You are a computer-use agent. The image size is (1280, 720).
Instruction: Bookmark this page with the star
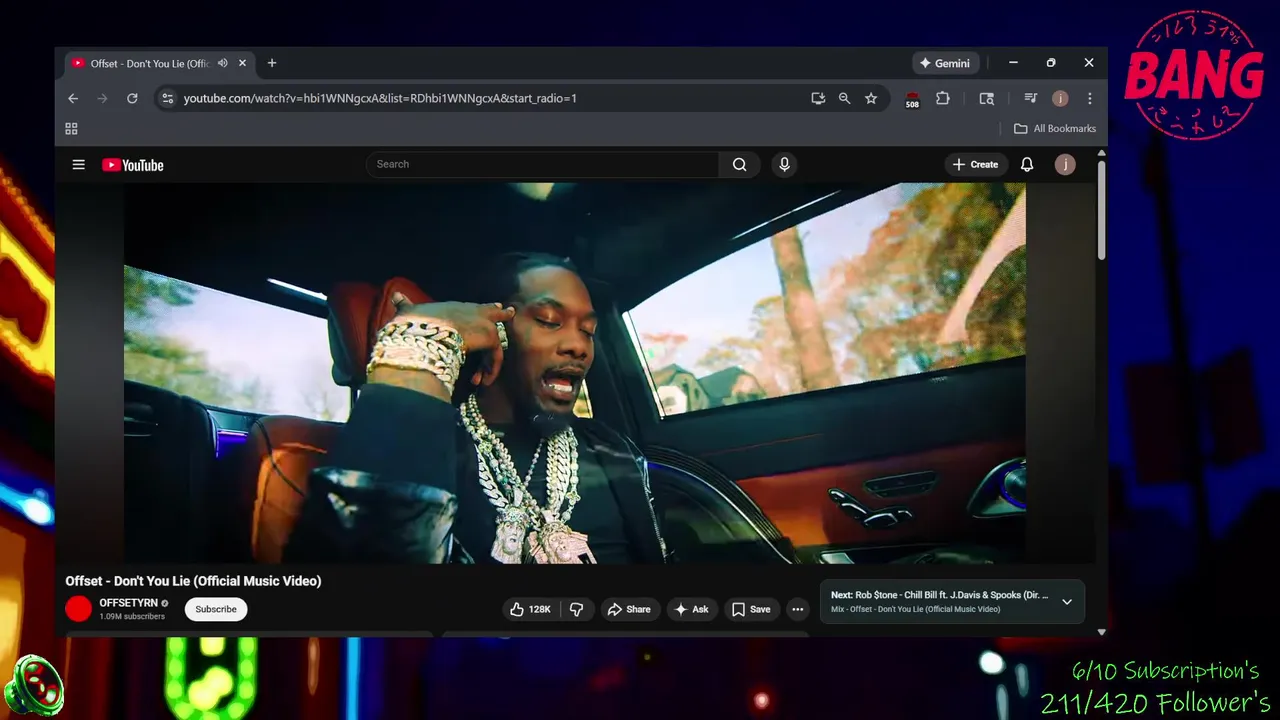[871, 98]
